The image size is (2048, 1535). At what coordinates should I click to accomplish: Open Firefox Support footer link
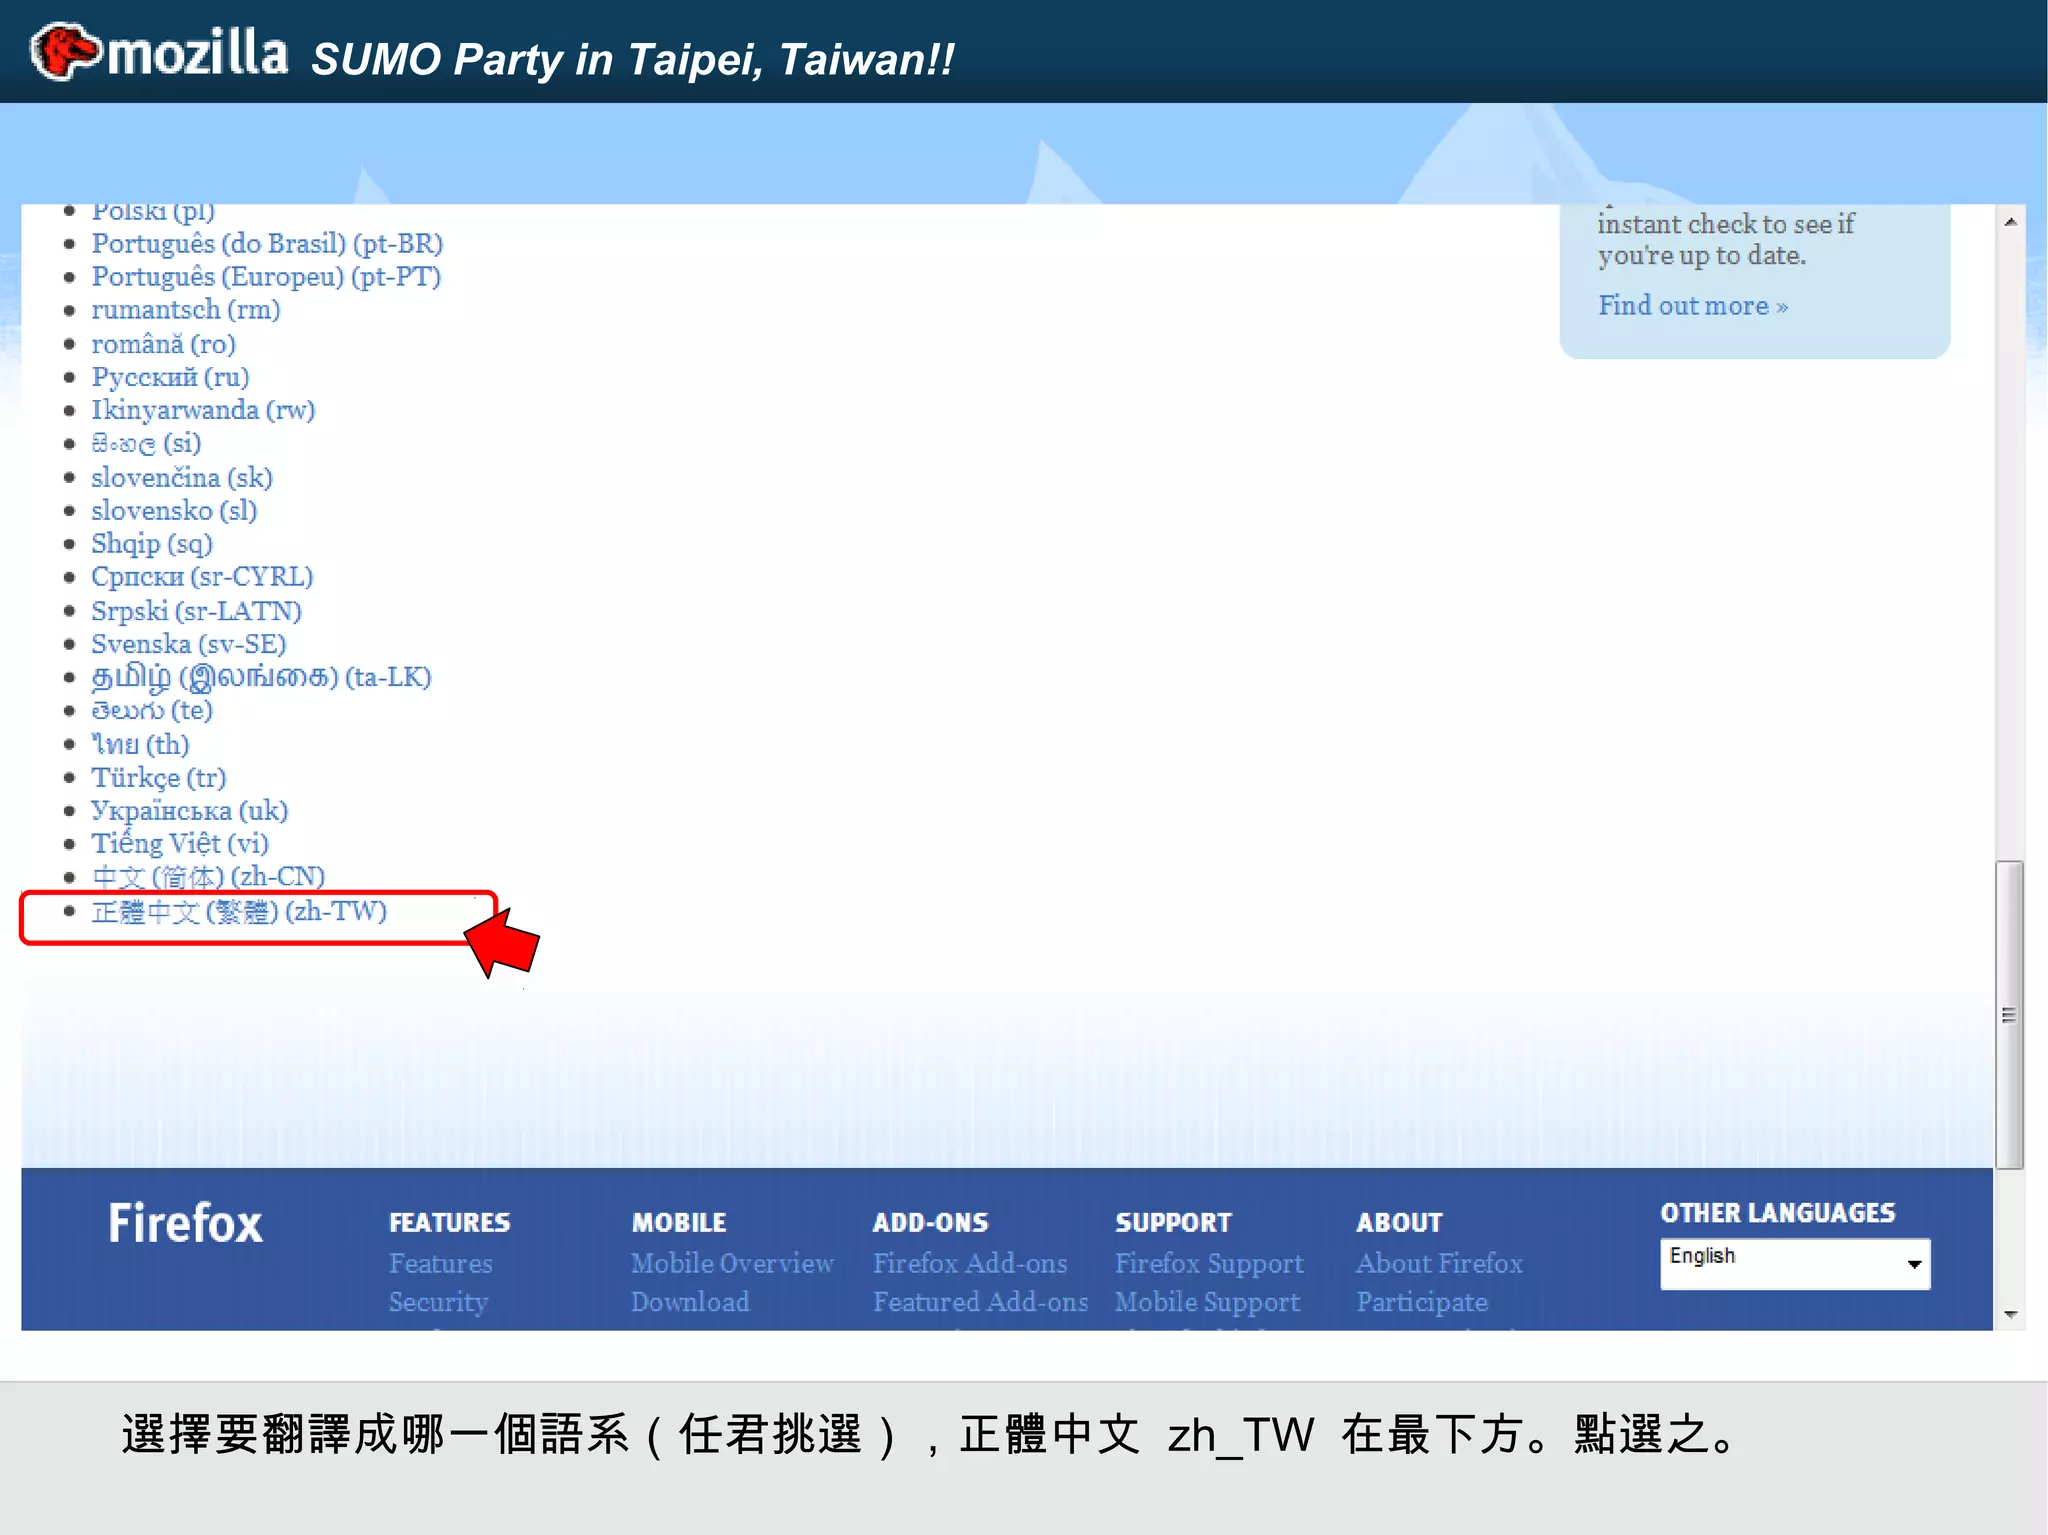pyautogui.click(x=1209, y=1263)
